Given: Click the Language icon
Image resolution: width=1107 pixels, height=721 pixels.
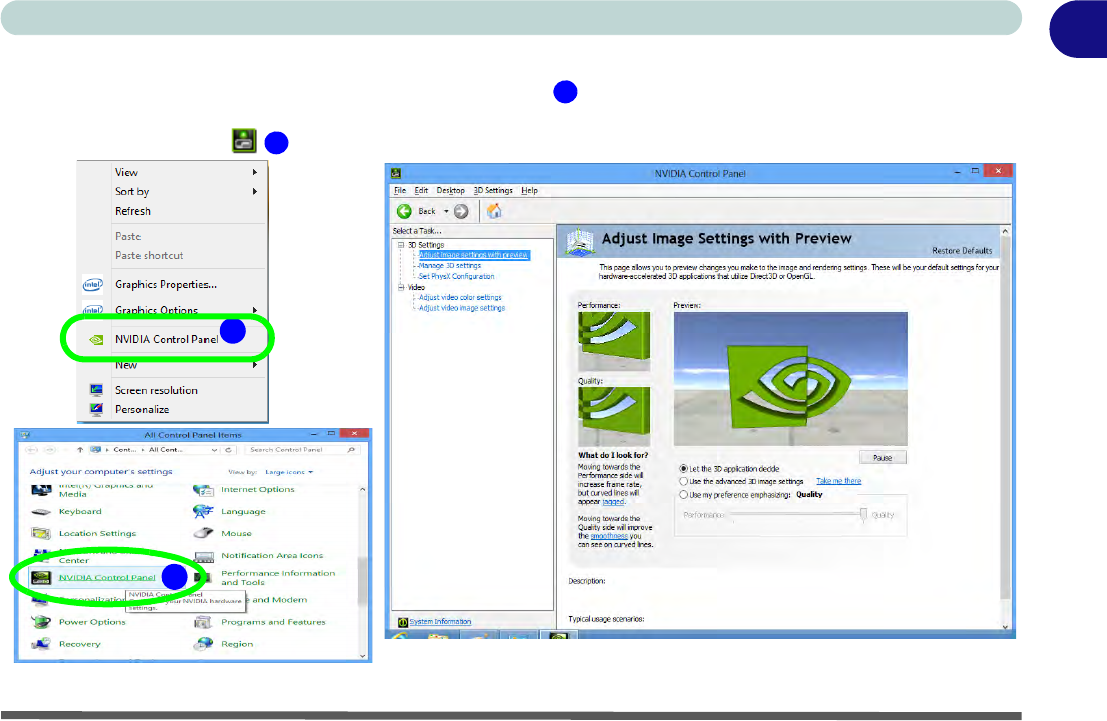Looking at the screenshot, I should point(203,511).
